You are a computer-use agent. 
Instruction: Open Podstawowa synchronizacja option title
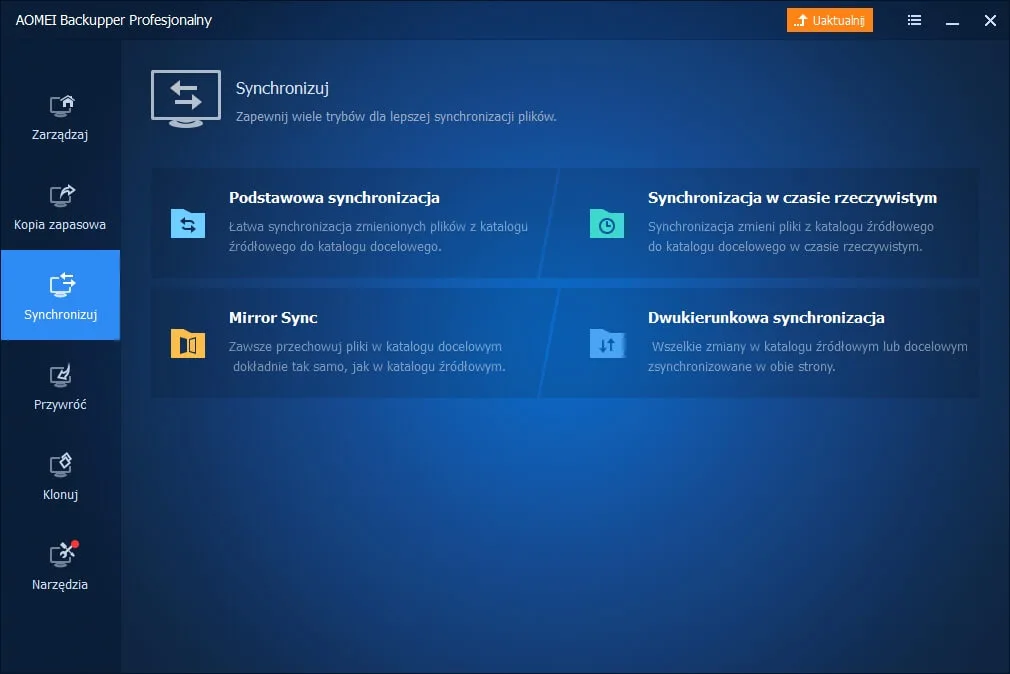tap(334, 198)
